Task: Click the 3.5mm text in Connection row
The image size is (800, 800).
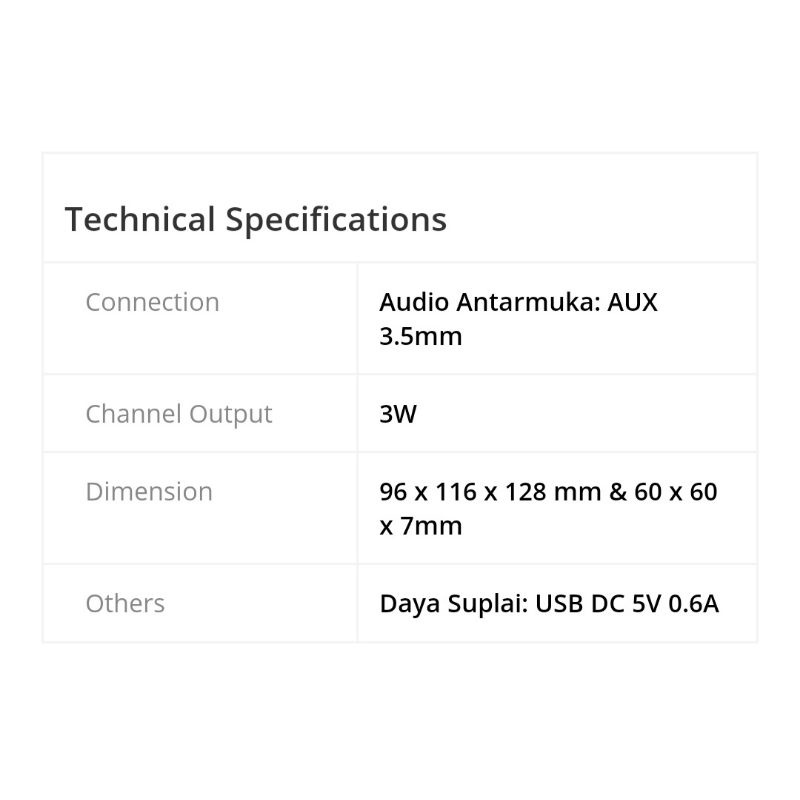Action: coord(421,336)
